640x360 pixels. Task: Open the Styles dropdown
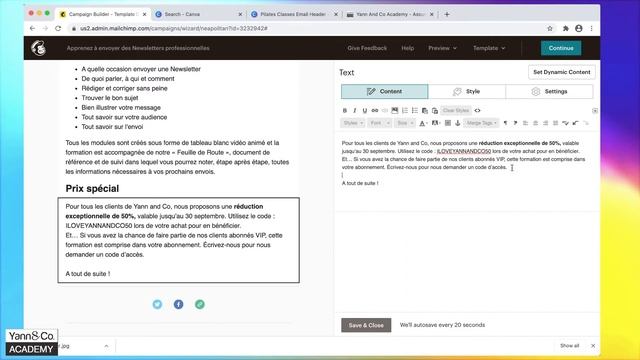353,123
